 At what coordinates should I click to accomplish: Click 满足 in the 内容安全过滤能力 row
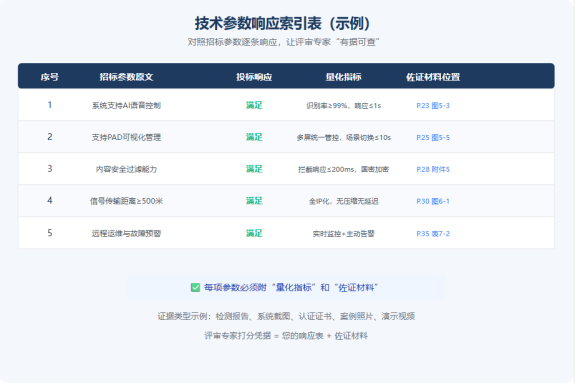[254, 169]
